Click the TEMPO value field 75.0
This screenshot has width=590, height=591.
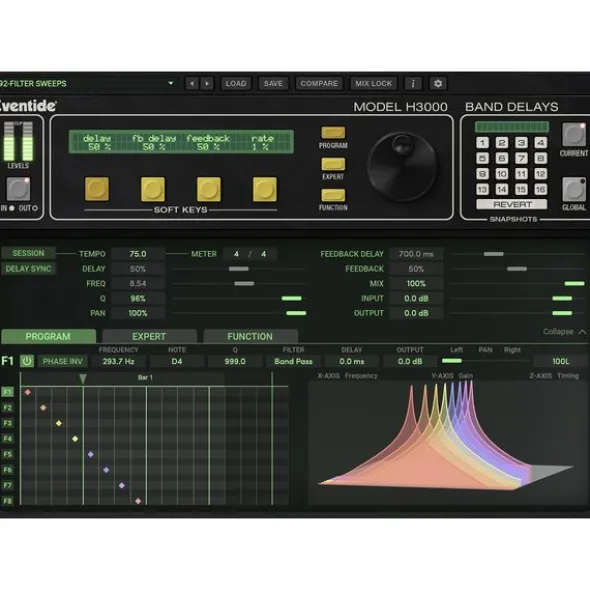tap(138, 254)
